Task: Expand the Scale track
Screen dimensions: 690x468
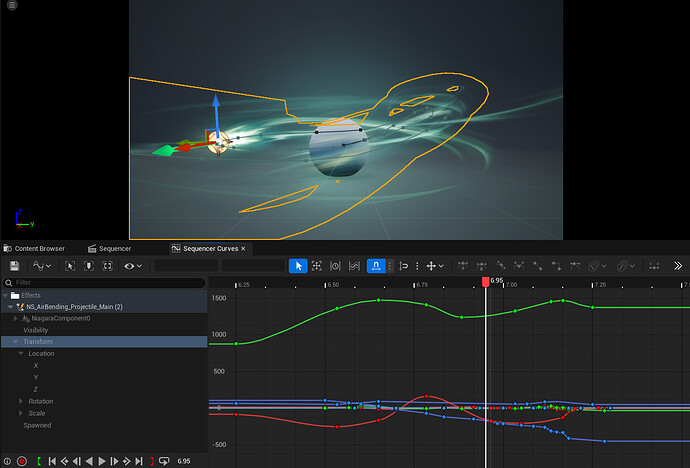Action: point(21,413)
